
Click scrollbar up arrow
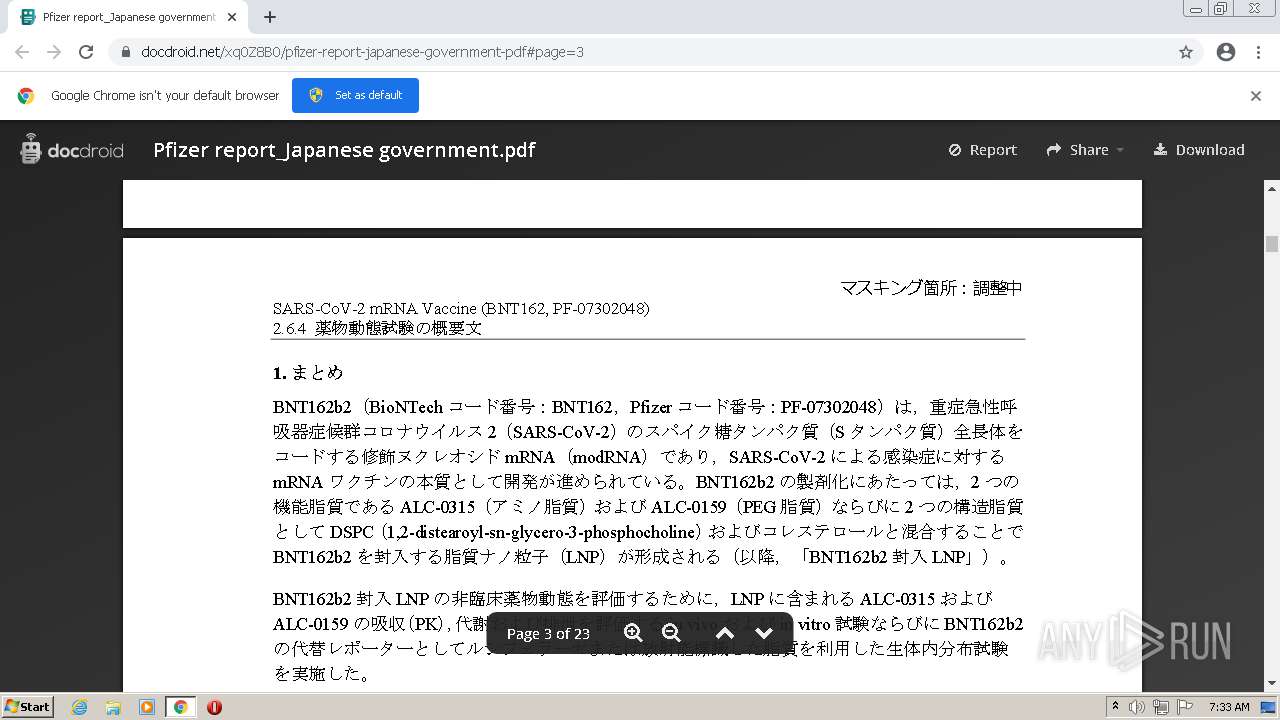click(x=1272, y=188)
